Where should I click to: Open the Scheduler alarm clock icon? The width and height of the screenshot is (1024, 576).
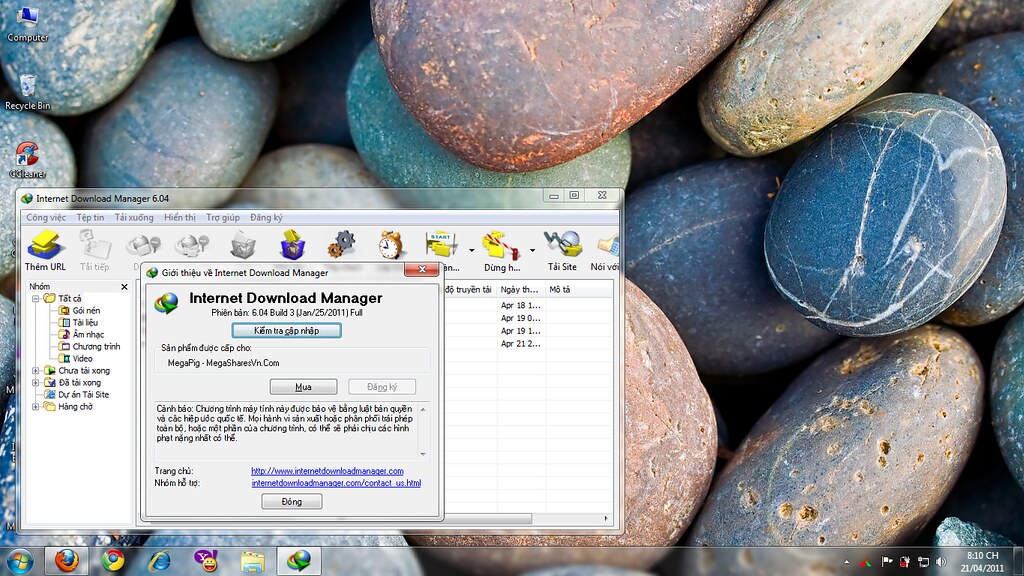(x=391, y=244)
